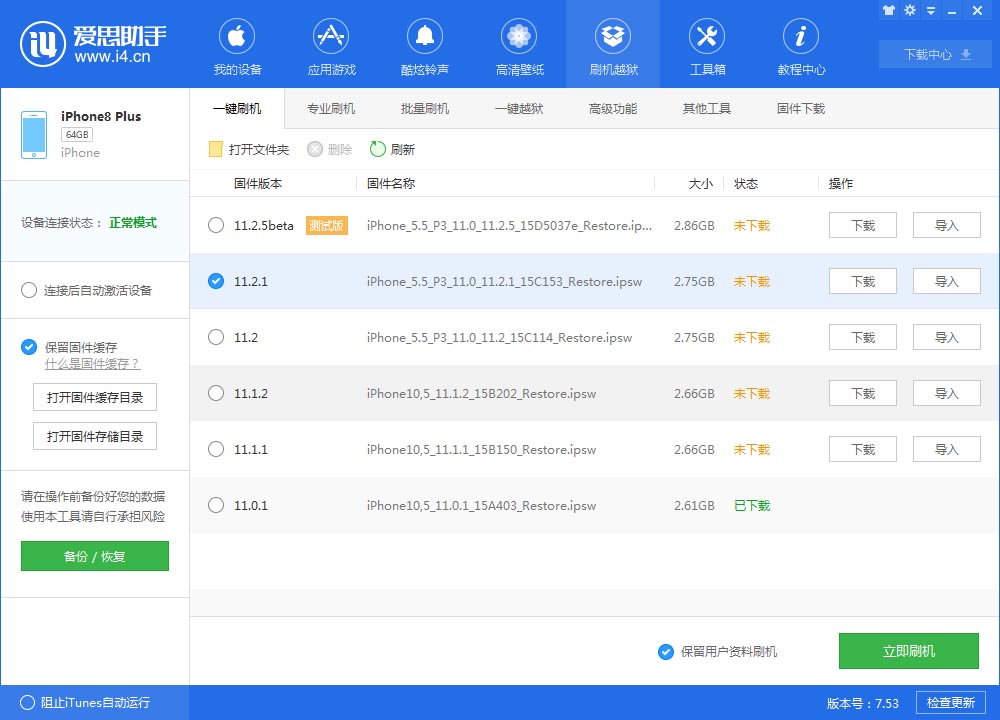Viewport: 1000px width, 720px height.
Task: Select firmware version 11.2 radio button
Action: (216, 337)
